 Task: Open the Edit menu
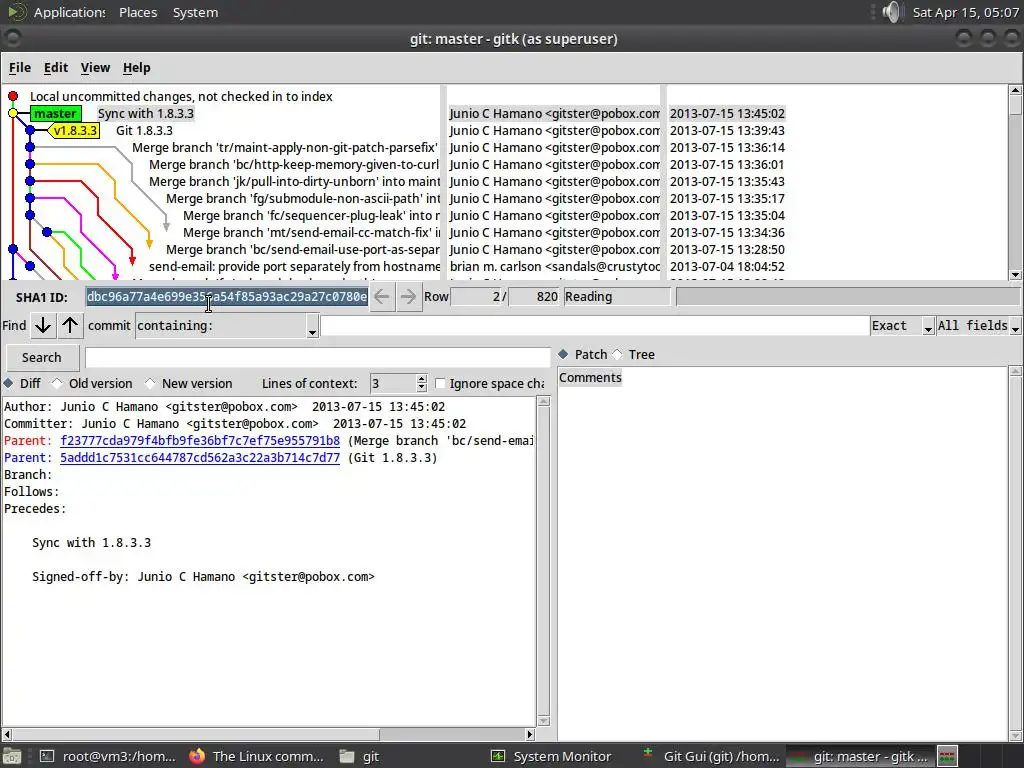[x=56, y=67]
